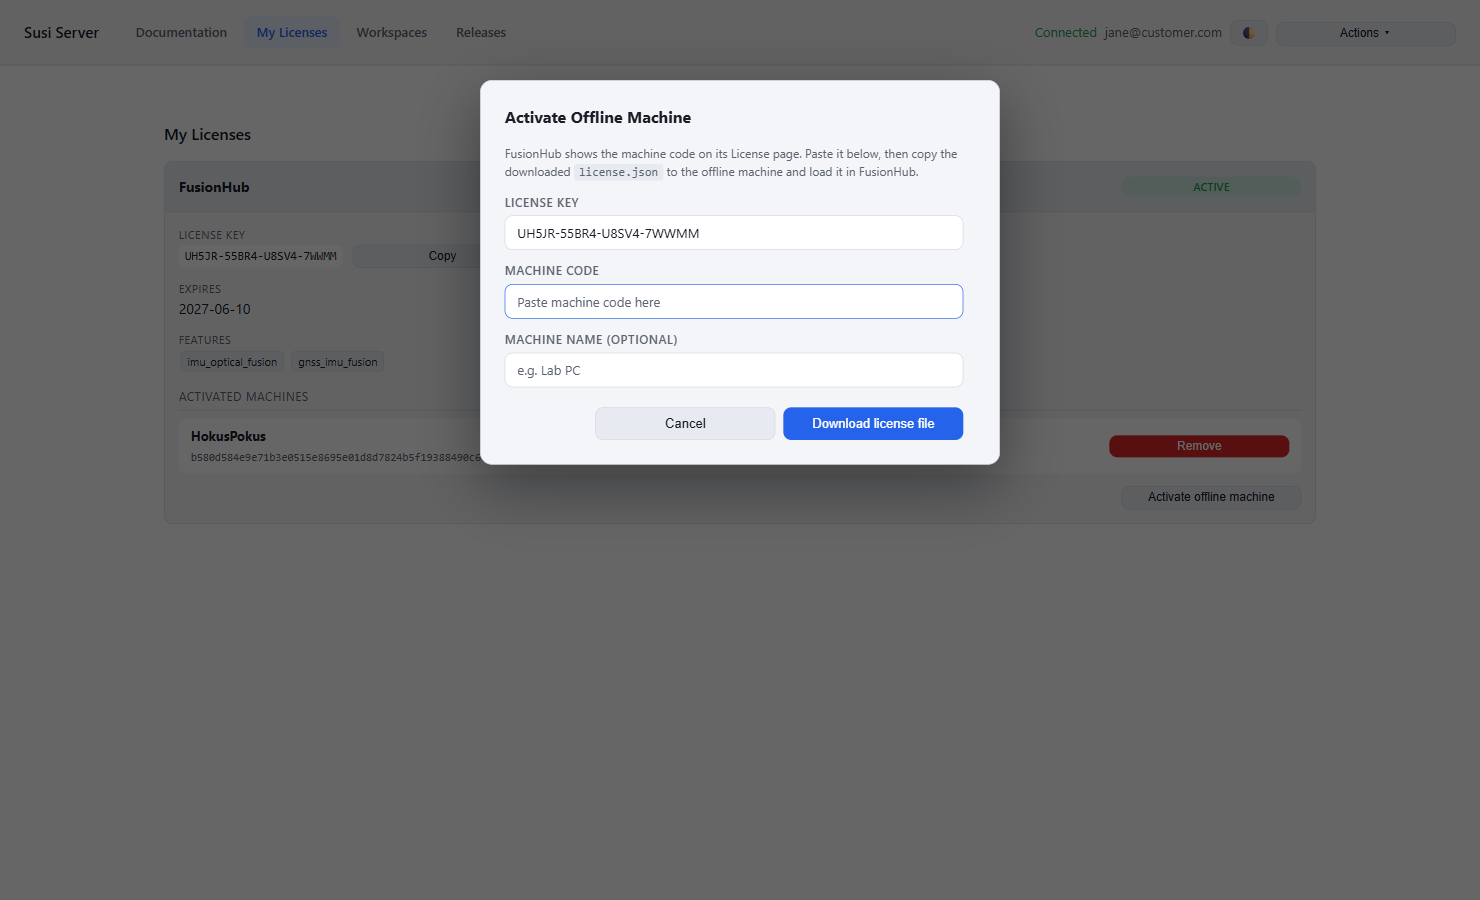
Task: Open the Actions dropdown menu
Action: [1365, 33]
